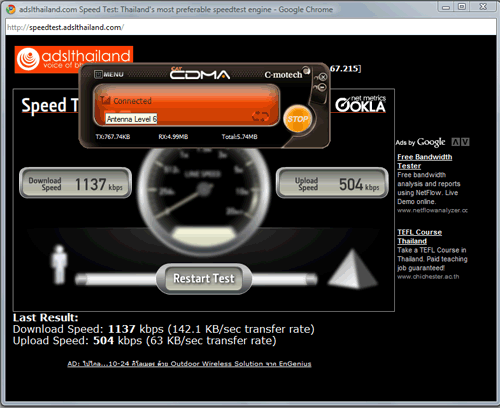Click the Ookla net metrics logo
500x408 pixels.
click(x=360, y=104)
